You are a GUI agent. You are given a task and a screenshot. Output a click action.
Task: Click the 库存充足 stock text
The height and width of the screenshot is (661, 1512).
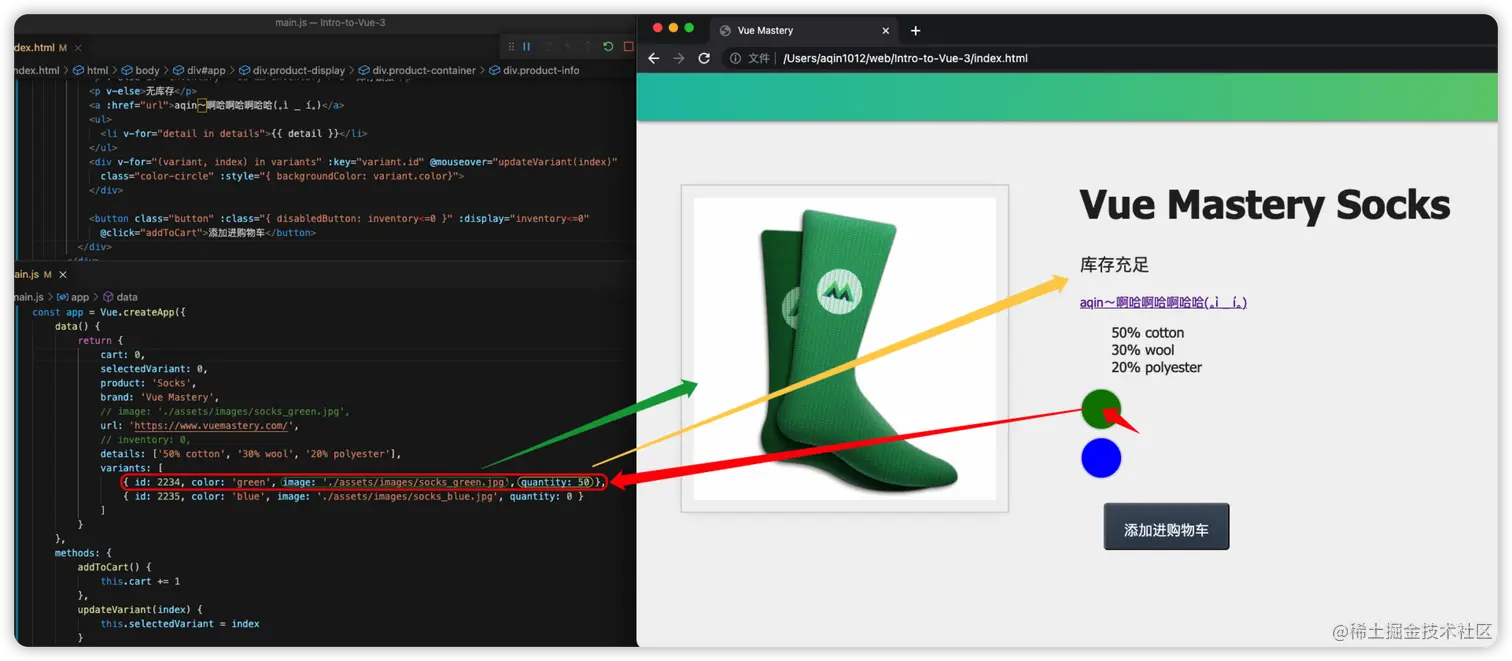pos(1115,265)
